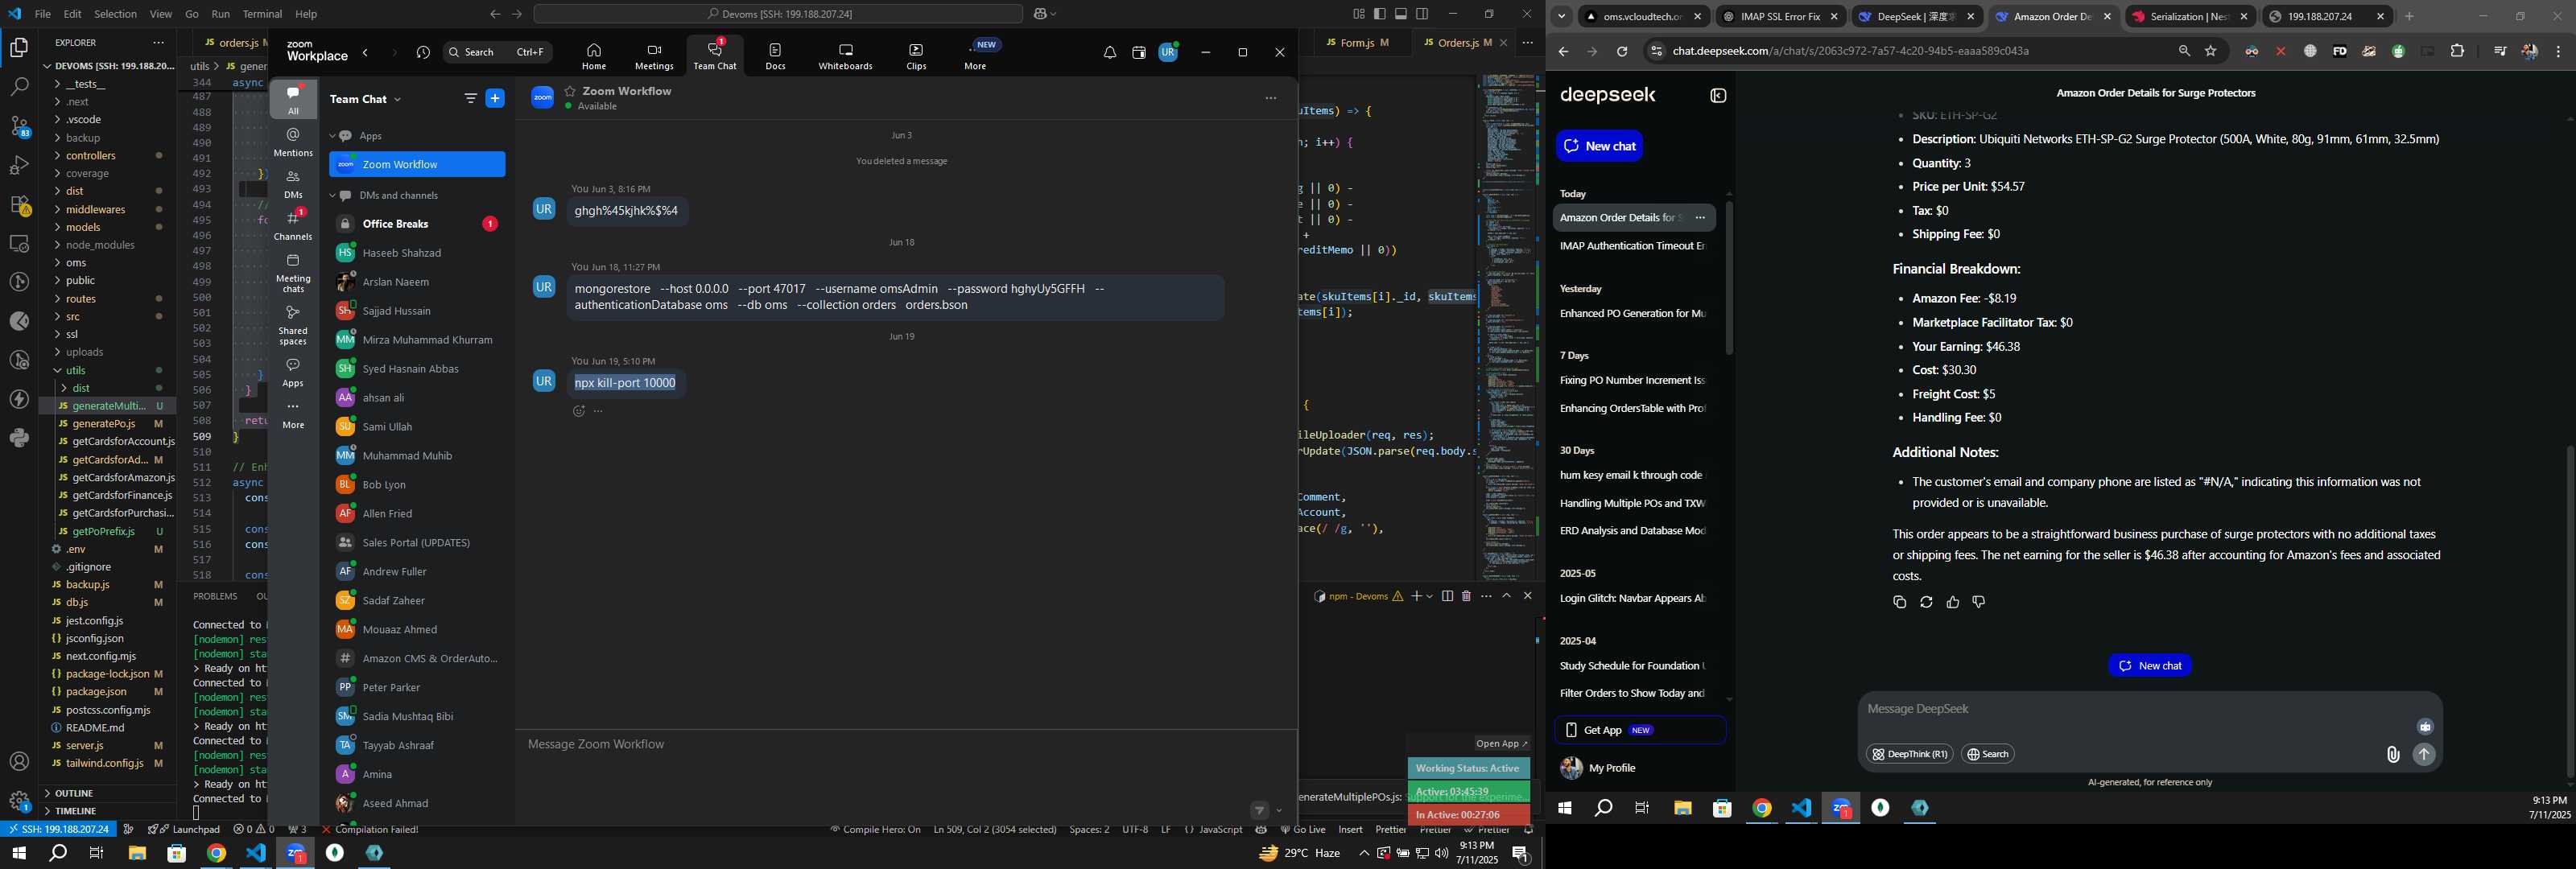2576x869 pixels.
Task: Attach a file in DeepSeek message box
Action: coord(2392,755)
